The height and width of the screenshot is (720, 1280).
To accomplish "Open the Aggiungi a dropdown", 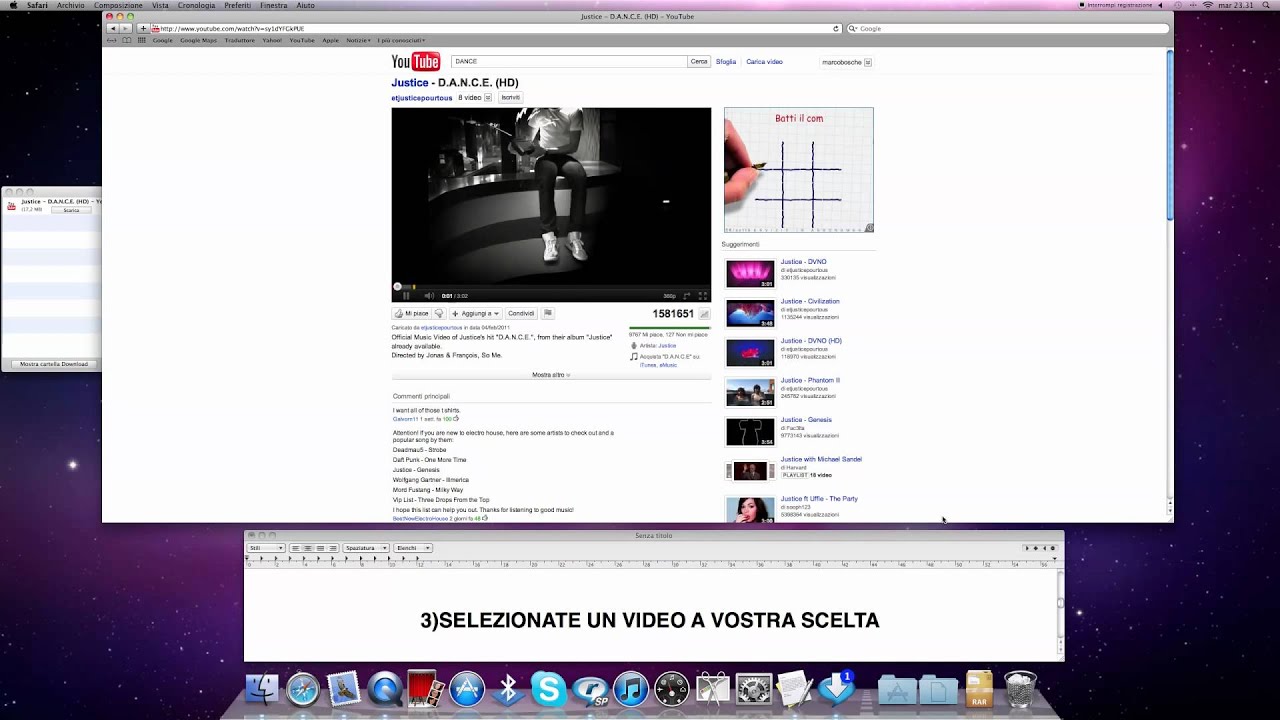I will [475, 313].
